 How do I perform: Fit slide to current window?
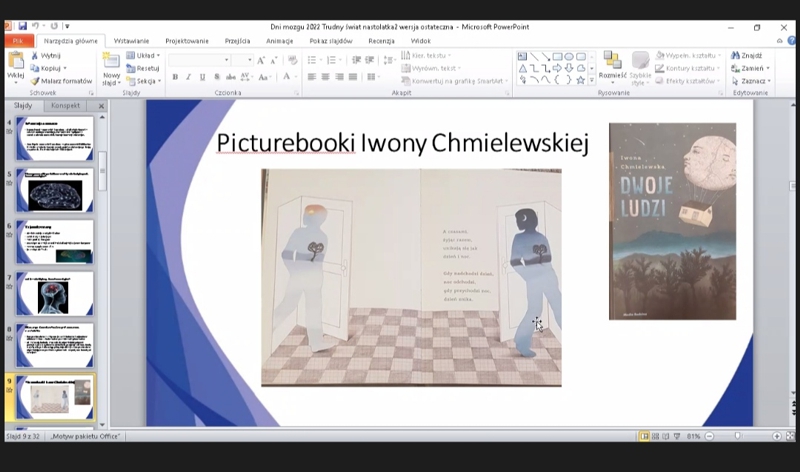790,436
